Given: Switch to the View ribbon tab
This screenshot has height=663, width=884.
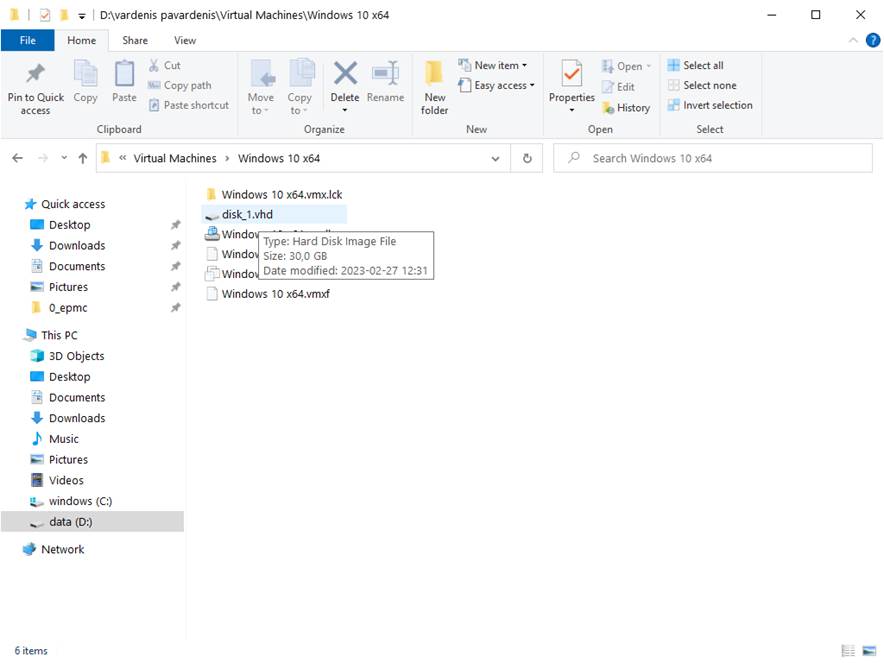Looking at the screenshot, I should coord(185,40).
